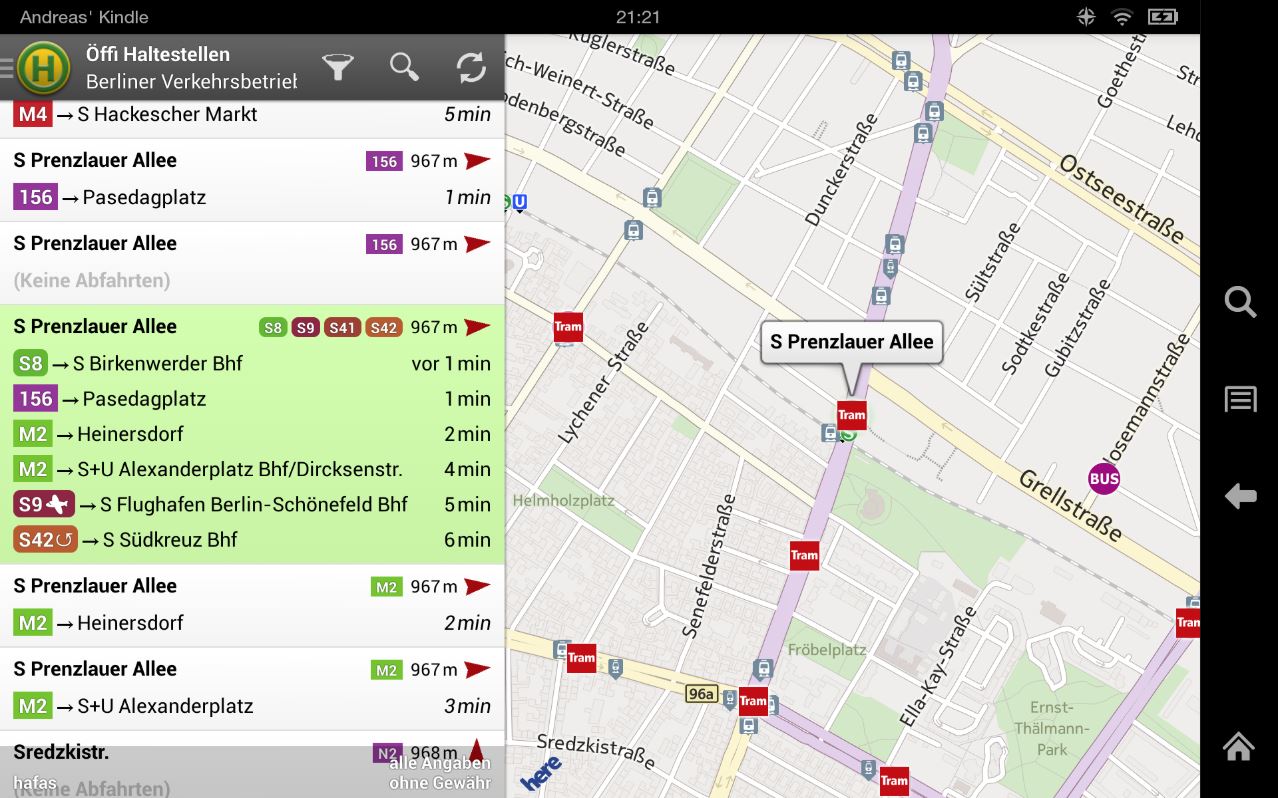Select S9 to S Flughafen Berlin-Schönefeld departure
Image resolution: width=1278 pixels, height=798 pixels.
click(x=252, y=504)
